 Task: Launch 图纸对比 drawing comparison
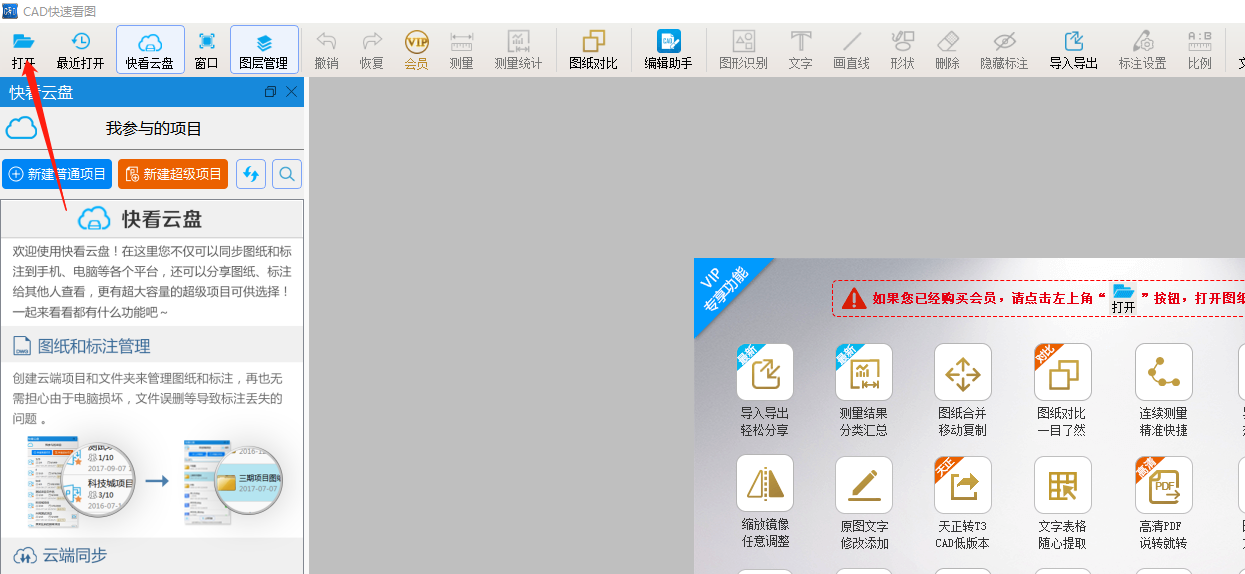pyautogui.click(x=594, y=50)
